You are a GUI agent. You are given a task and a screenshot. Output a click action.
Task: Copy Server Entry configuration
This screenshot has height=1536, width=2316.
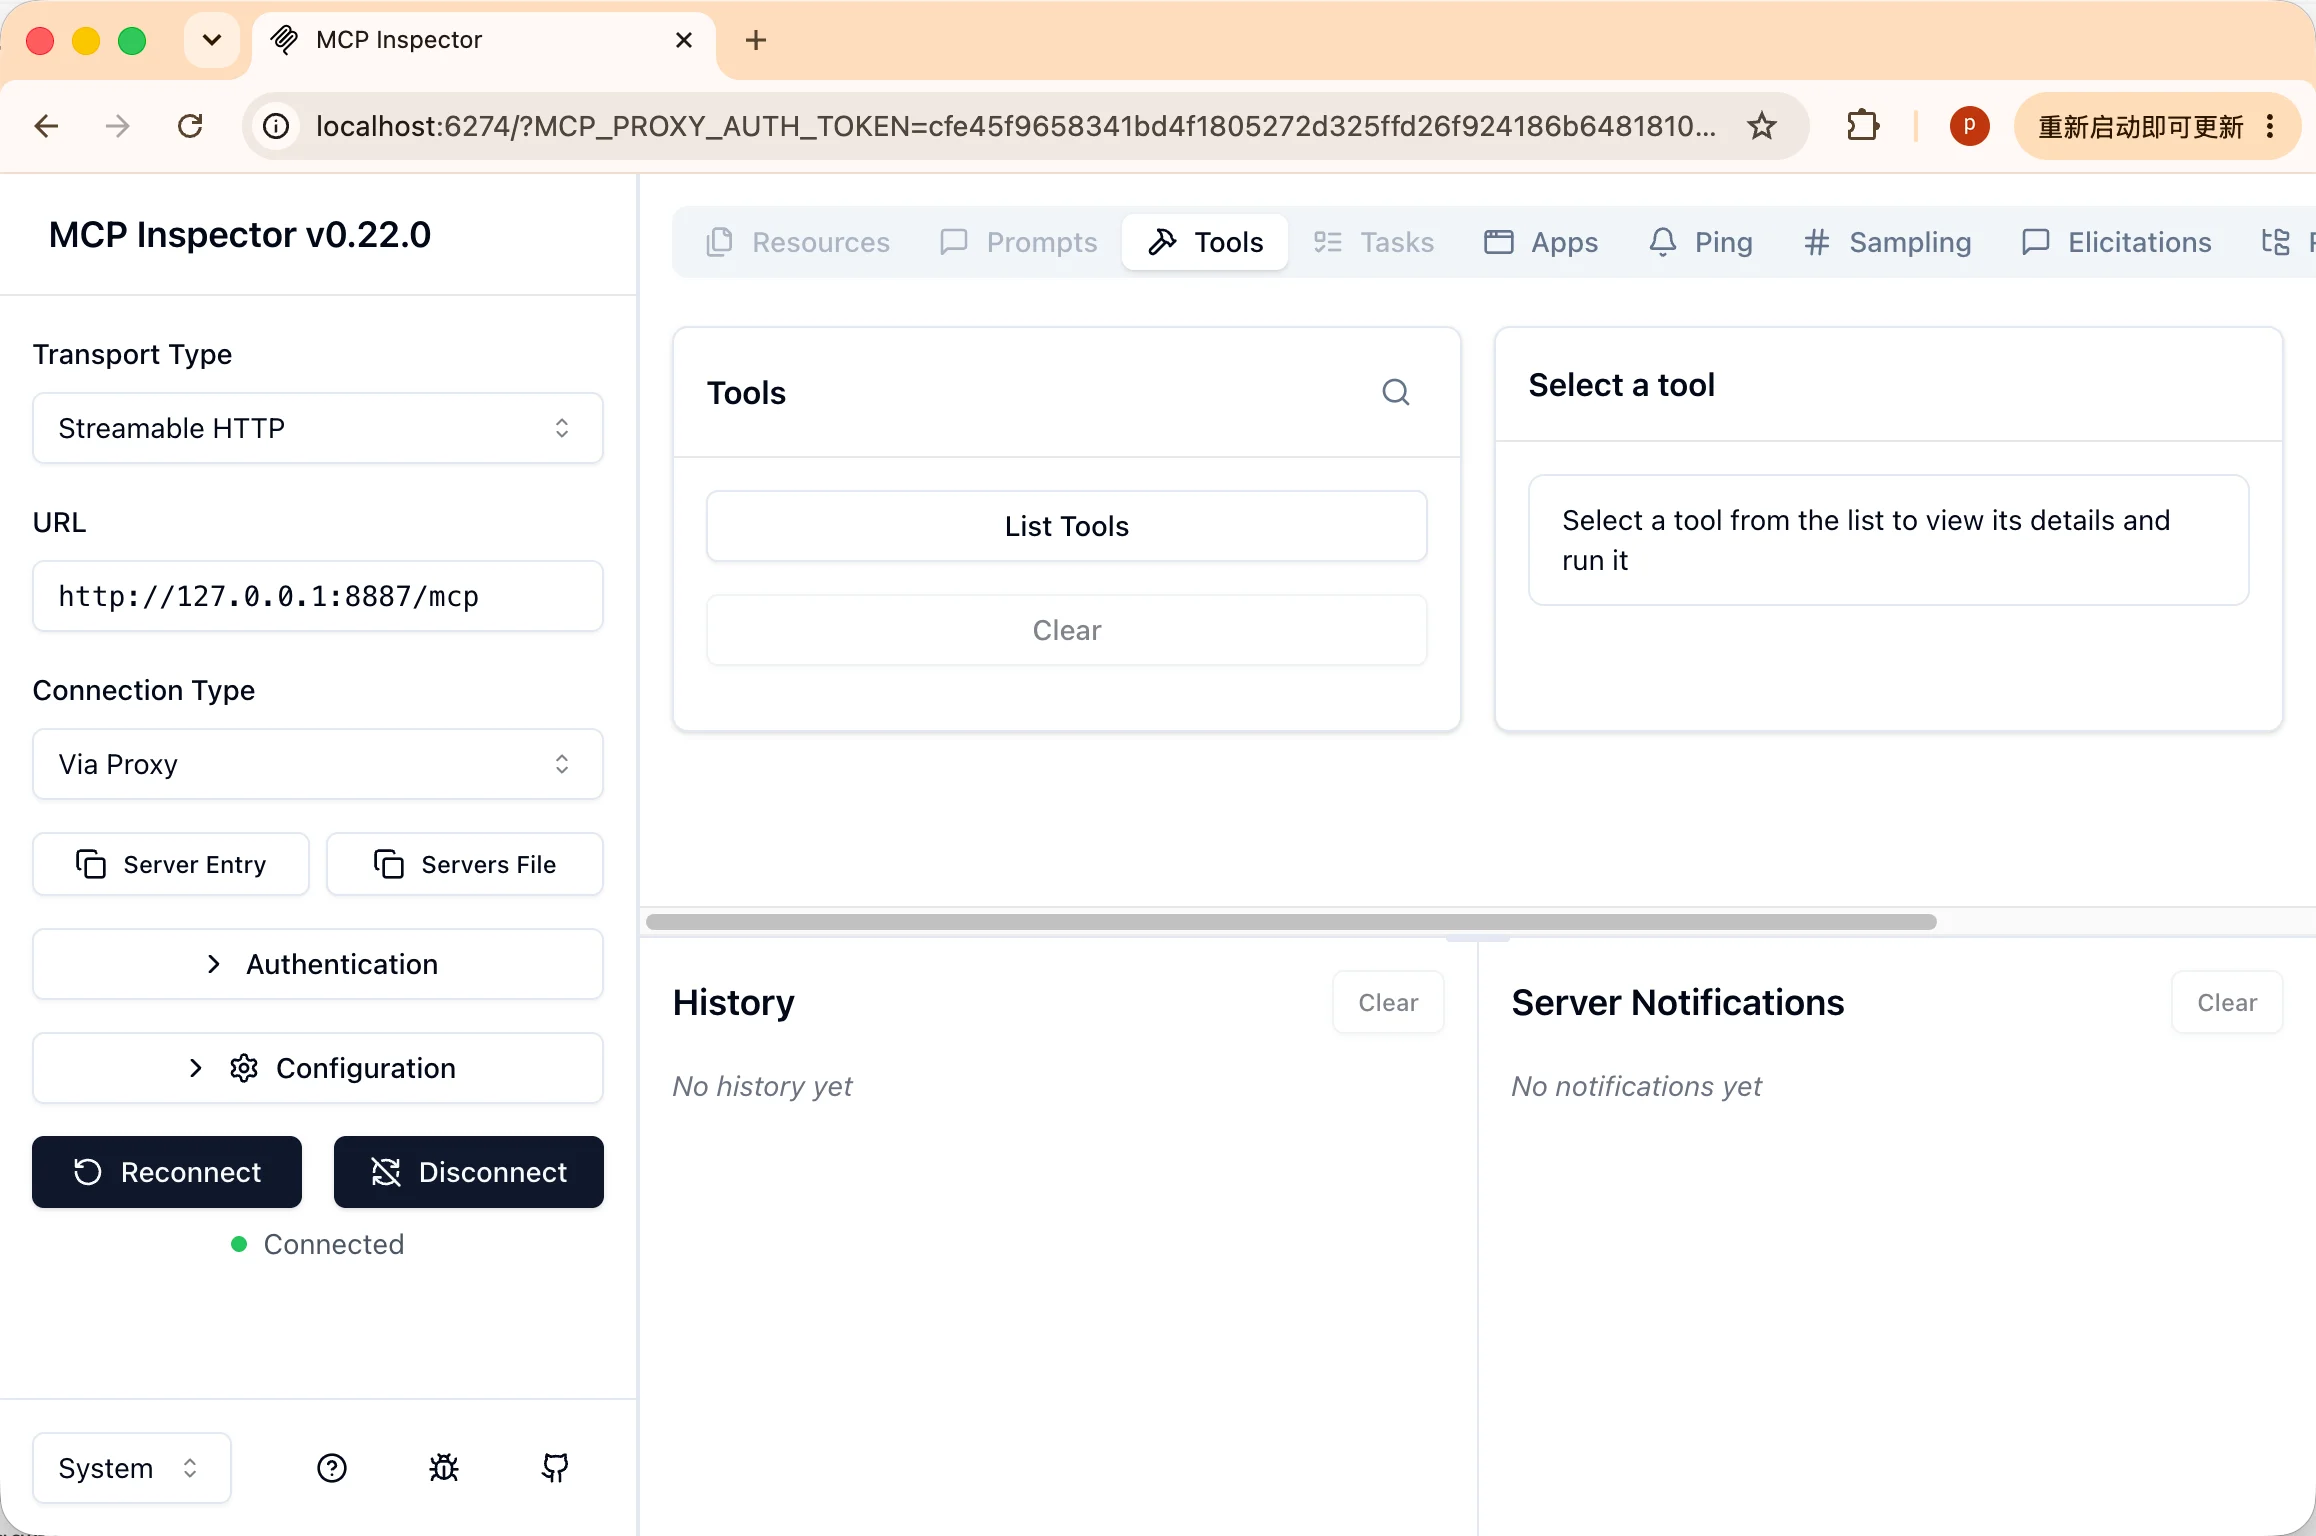[171, 864]
